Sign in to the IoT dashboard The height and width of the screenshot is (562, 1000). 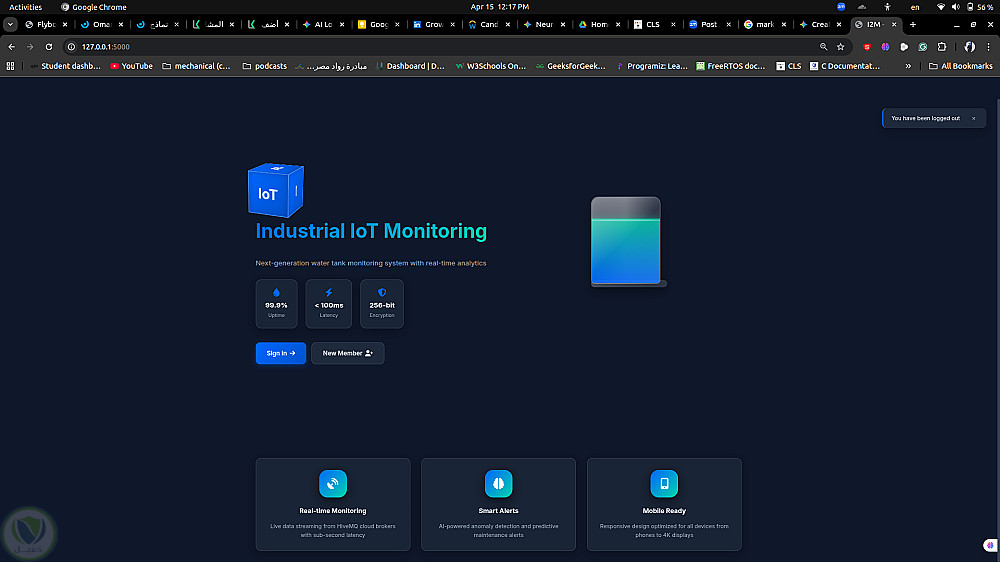[x=281, y=353]
